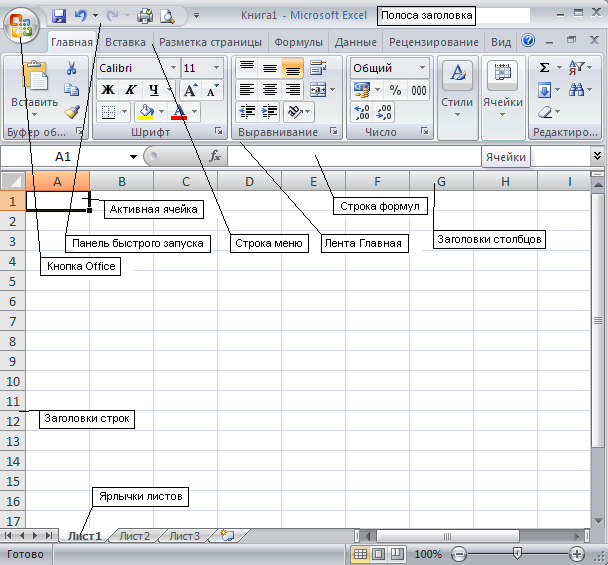Increase decimal places
This screenshot has height=565, width=608.
tap(362, 112)
